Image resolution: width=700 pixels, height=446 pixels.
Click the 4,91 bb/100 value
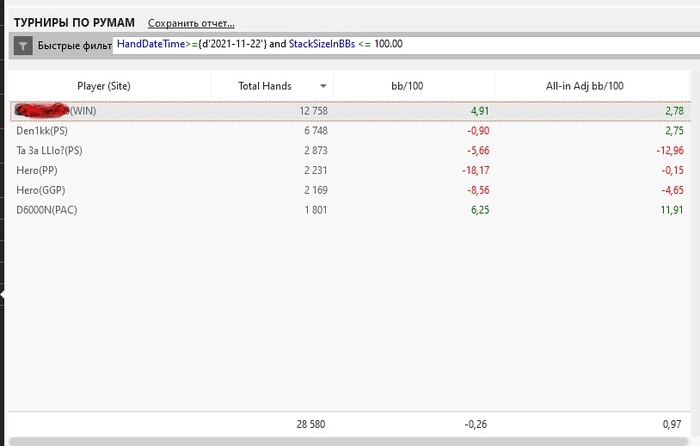[x=480, y=111]
